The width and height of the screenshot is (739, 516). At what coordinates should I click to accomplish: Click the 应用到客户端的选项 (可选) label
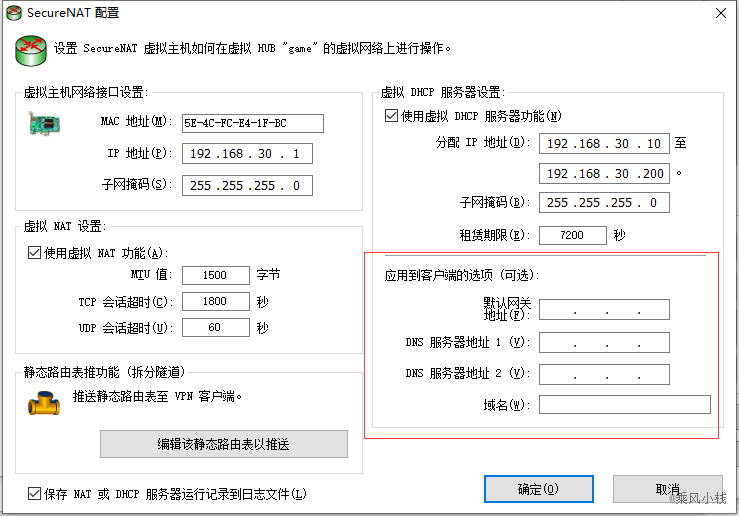point(462,275)
